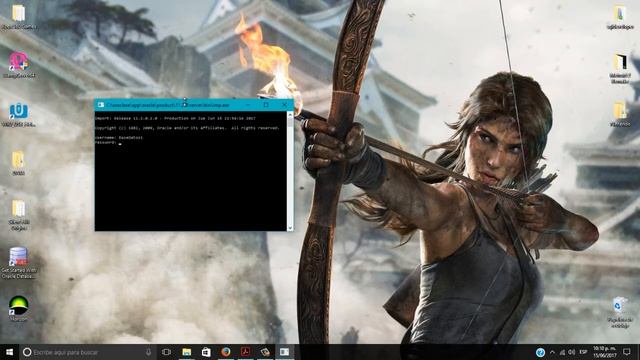Image resolution: width=640 pixels, height=360 pixels.
Task: Launch Firefox from the taskbar
Action: (226, 352)
